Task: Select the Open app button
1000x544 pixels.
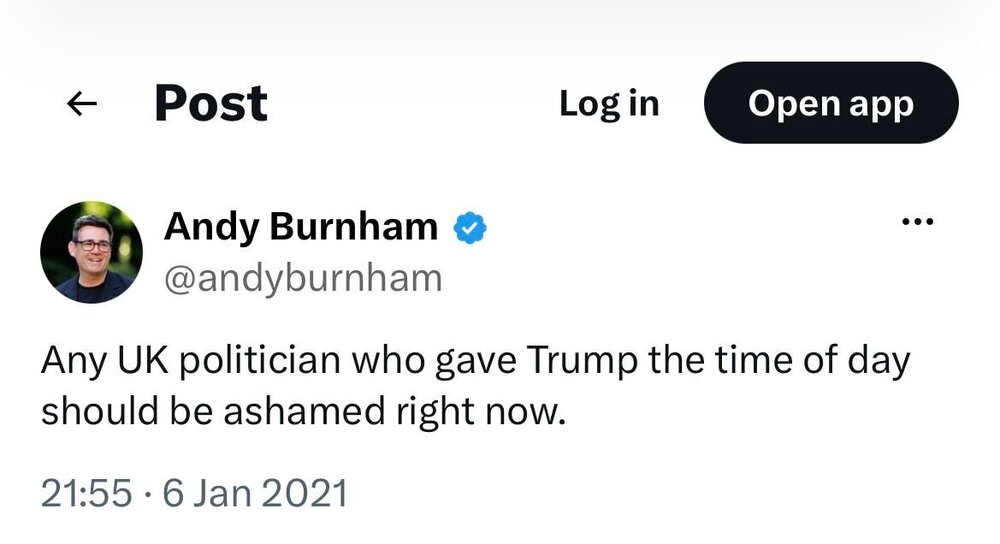Action: (x=831, y=103)
